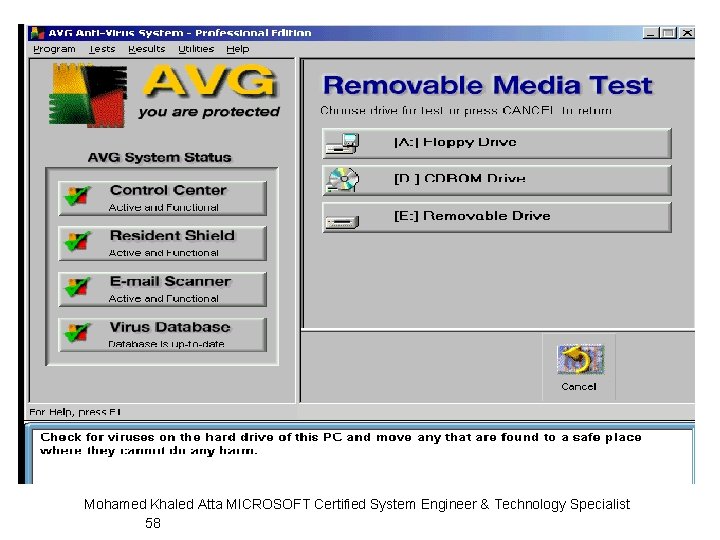Viewport: 720px width, 540px height.
Task: Open the Program menu
Action: click(x=54, y=49)
